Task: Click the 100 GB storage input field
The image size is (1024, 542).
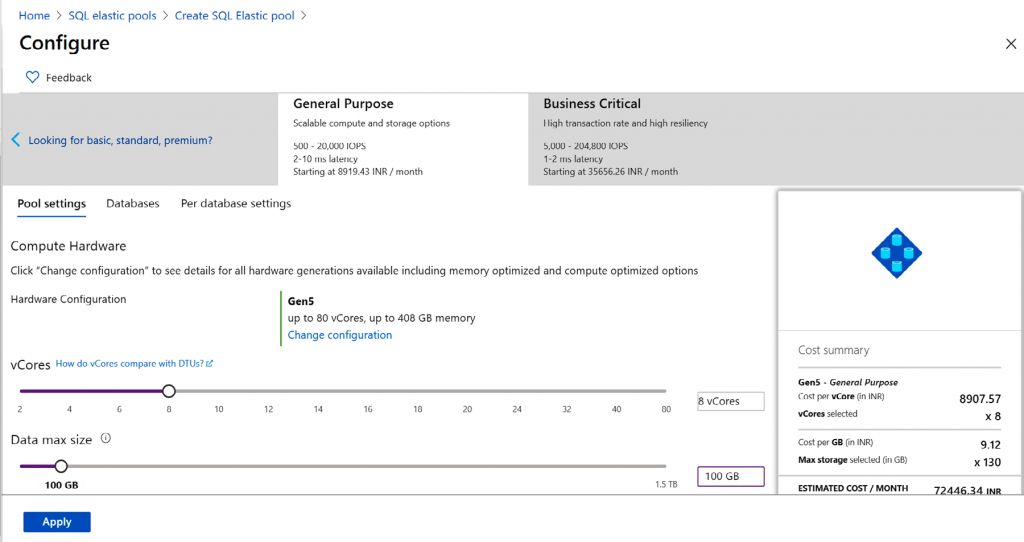Action: (730, 476)
